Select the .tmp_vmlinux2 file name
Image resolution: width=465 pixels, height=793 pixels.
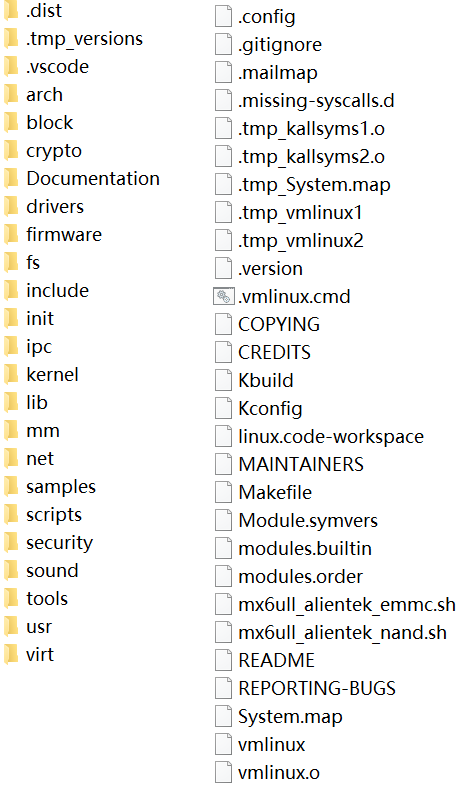point(301,241)
